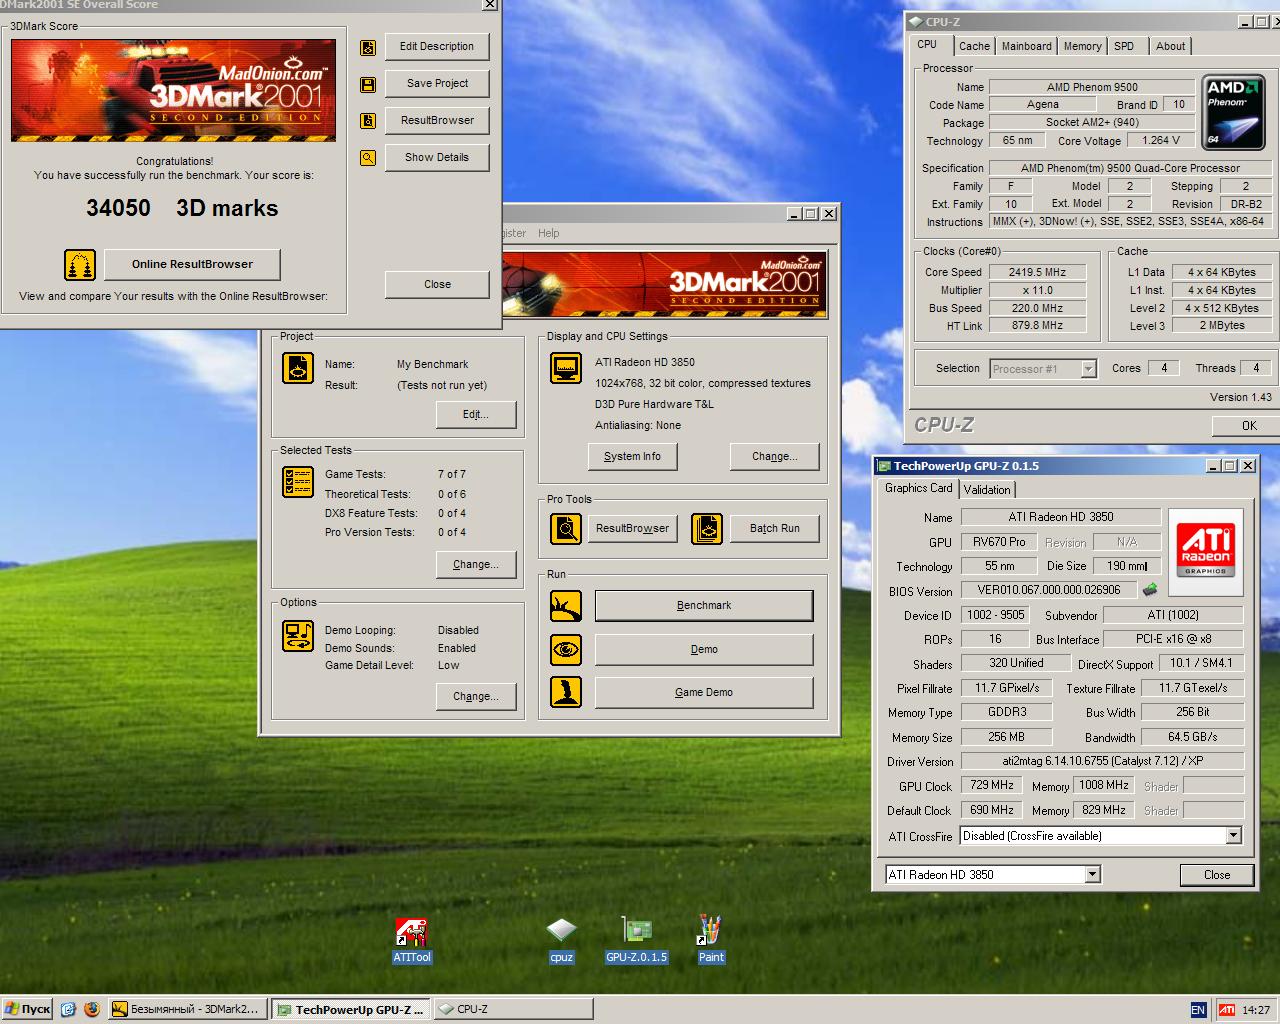The height and width of the screenshot is (1024, 1280).
Task: Click the Batch Run icon in Pro Tools
Action: pos(707,528)
